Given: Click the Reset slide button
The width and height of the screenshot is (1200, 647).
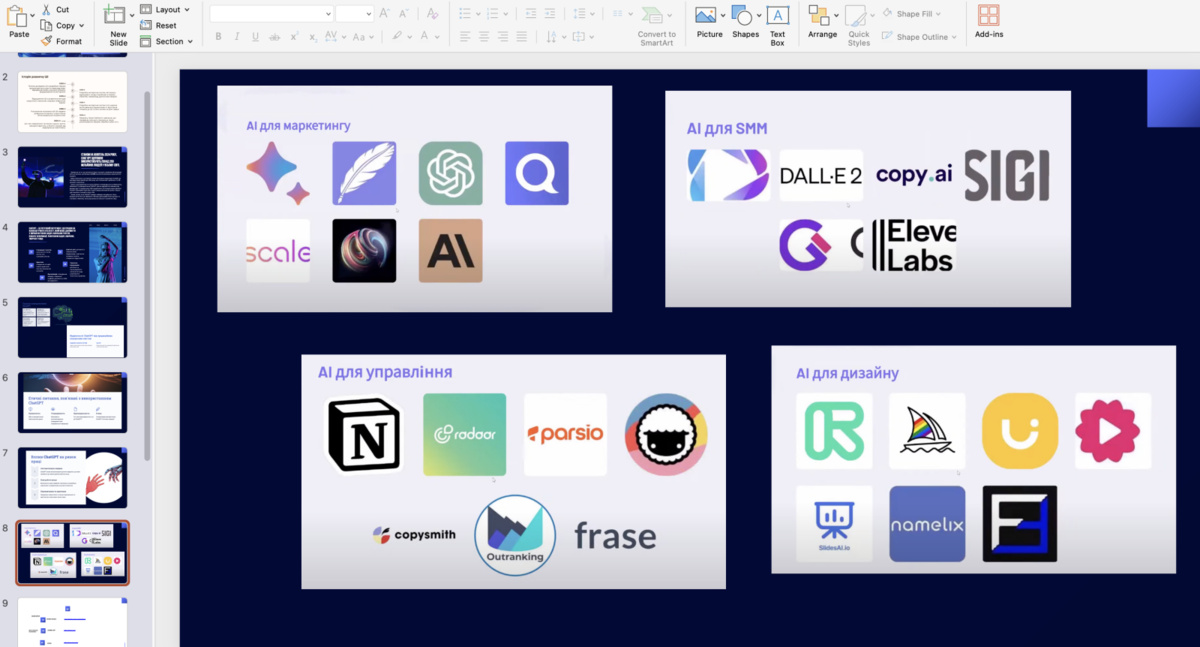Looking at the screenshot, I should [x=159, y=25].
